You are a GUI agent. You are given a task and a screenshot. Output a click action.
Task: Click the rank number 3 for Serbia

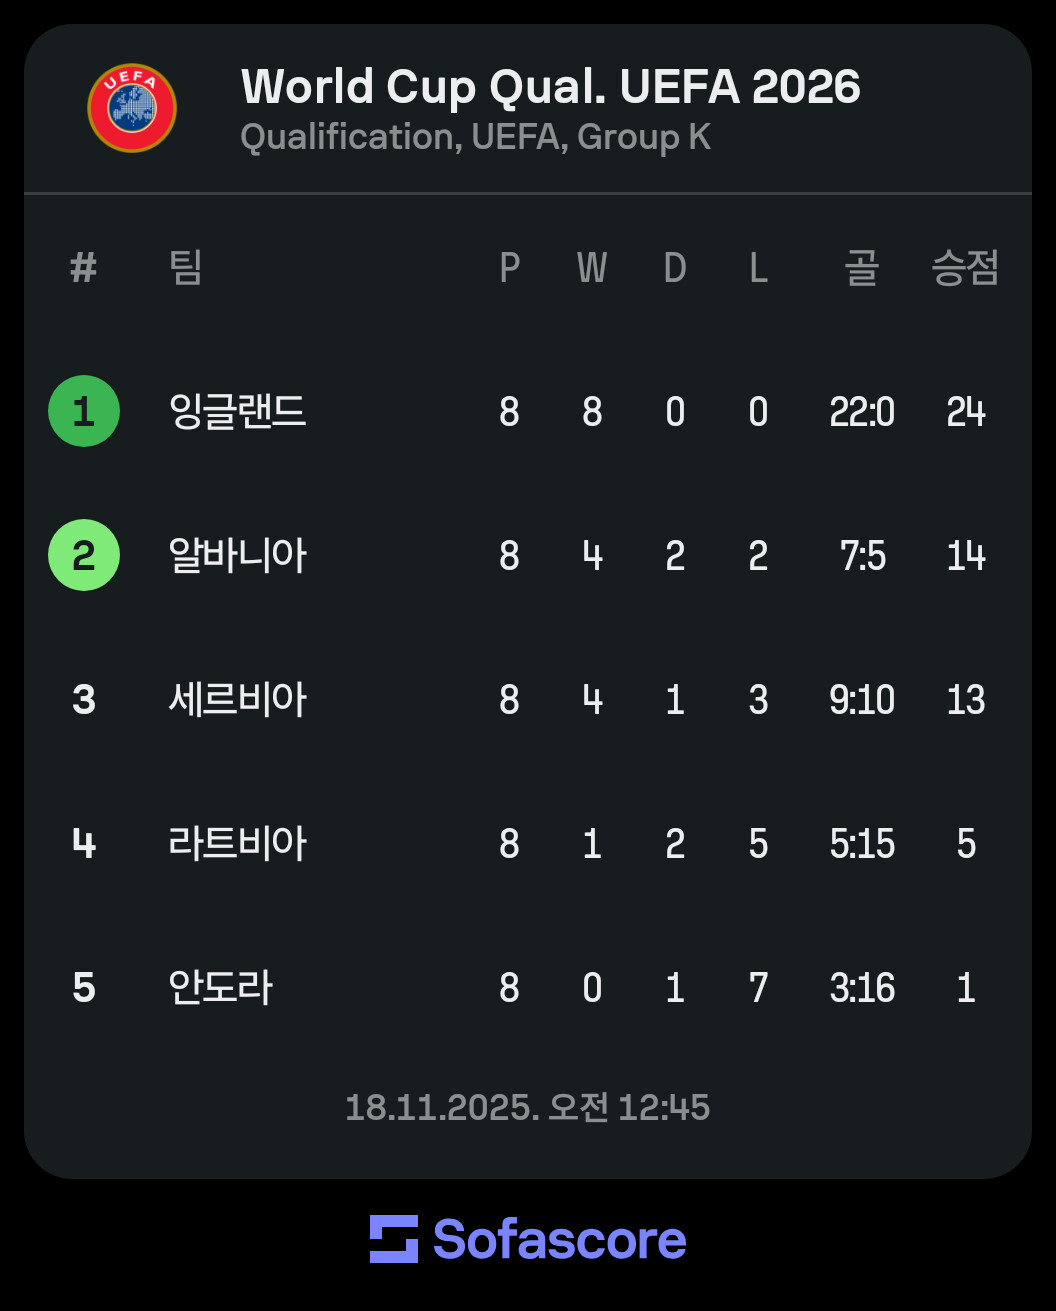tap(84, 700)
